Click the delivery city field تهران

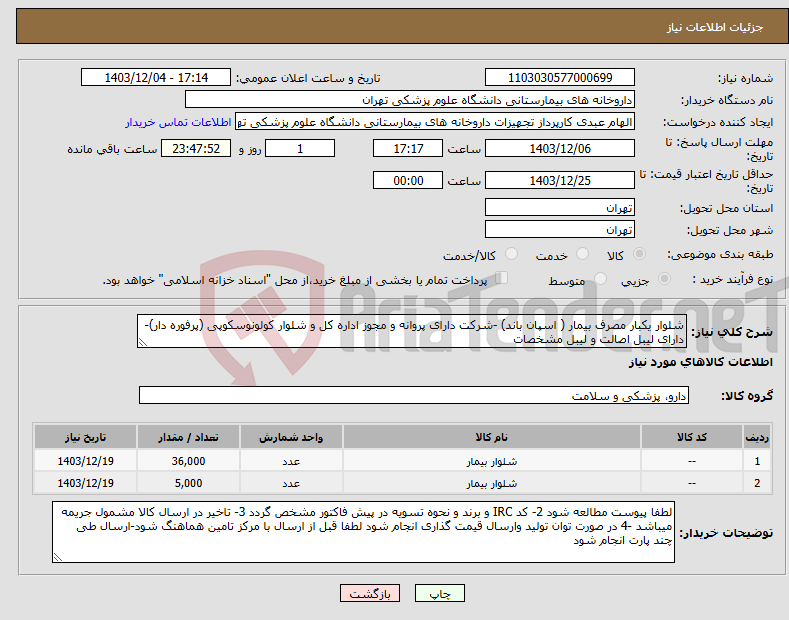[x=560, y=229]
